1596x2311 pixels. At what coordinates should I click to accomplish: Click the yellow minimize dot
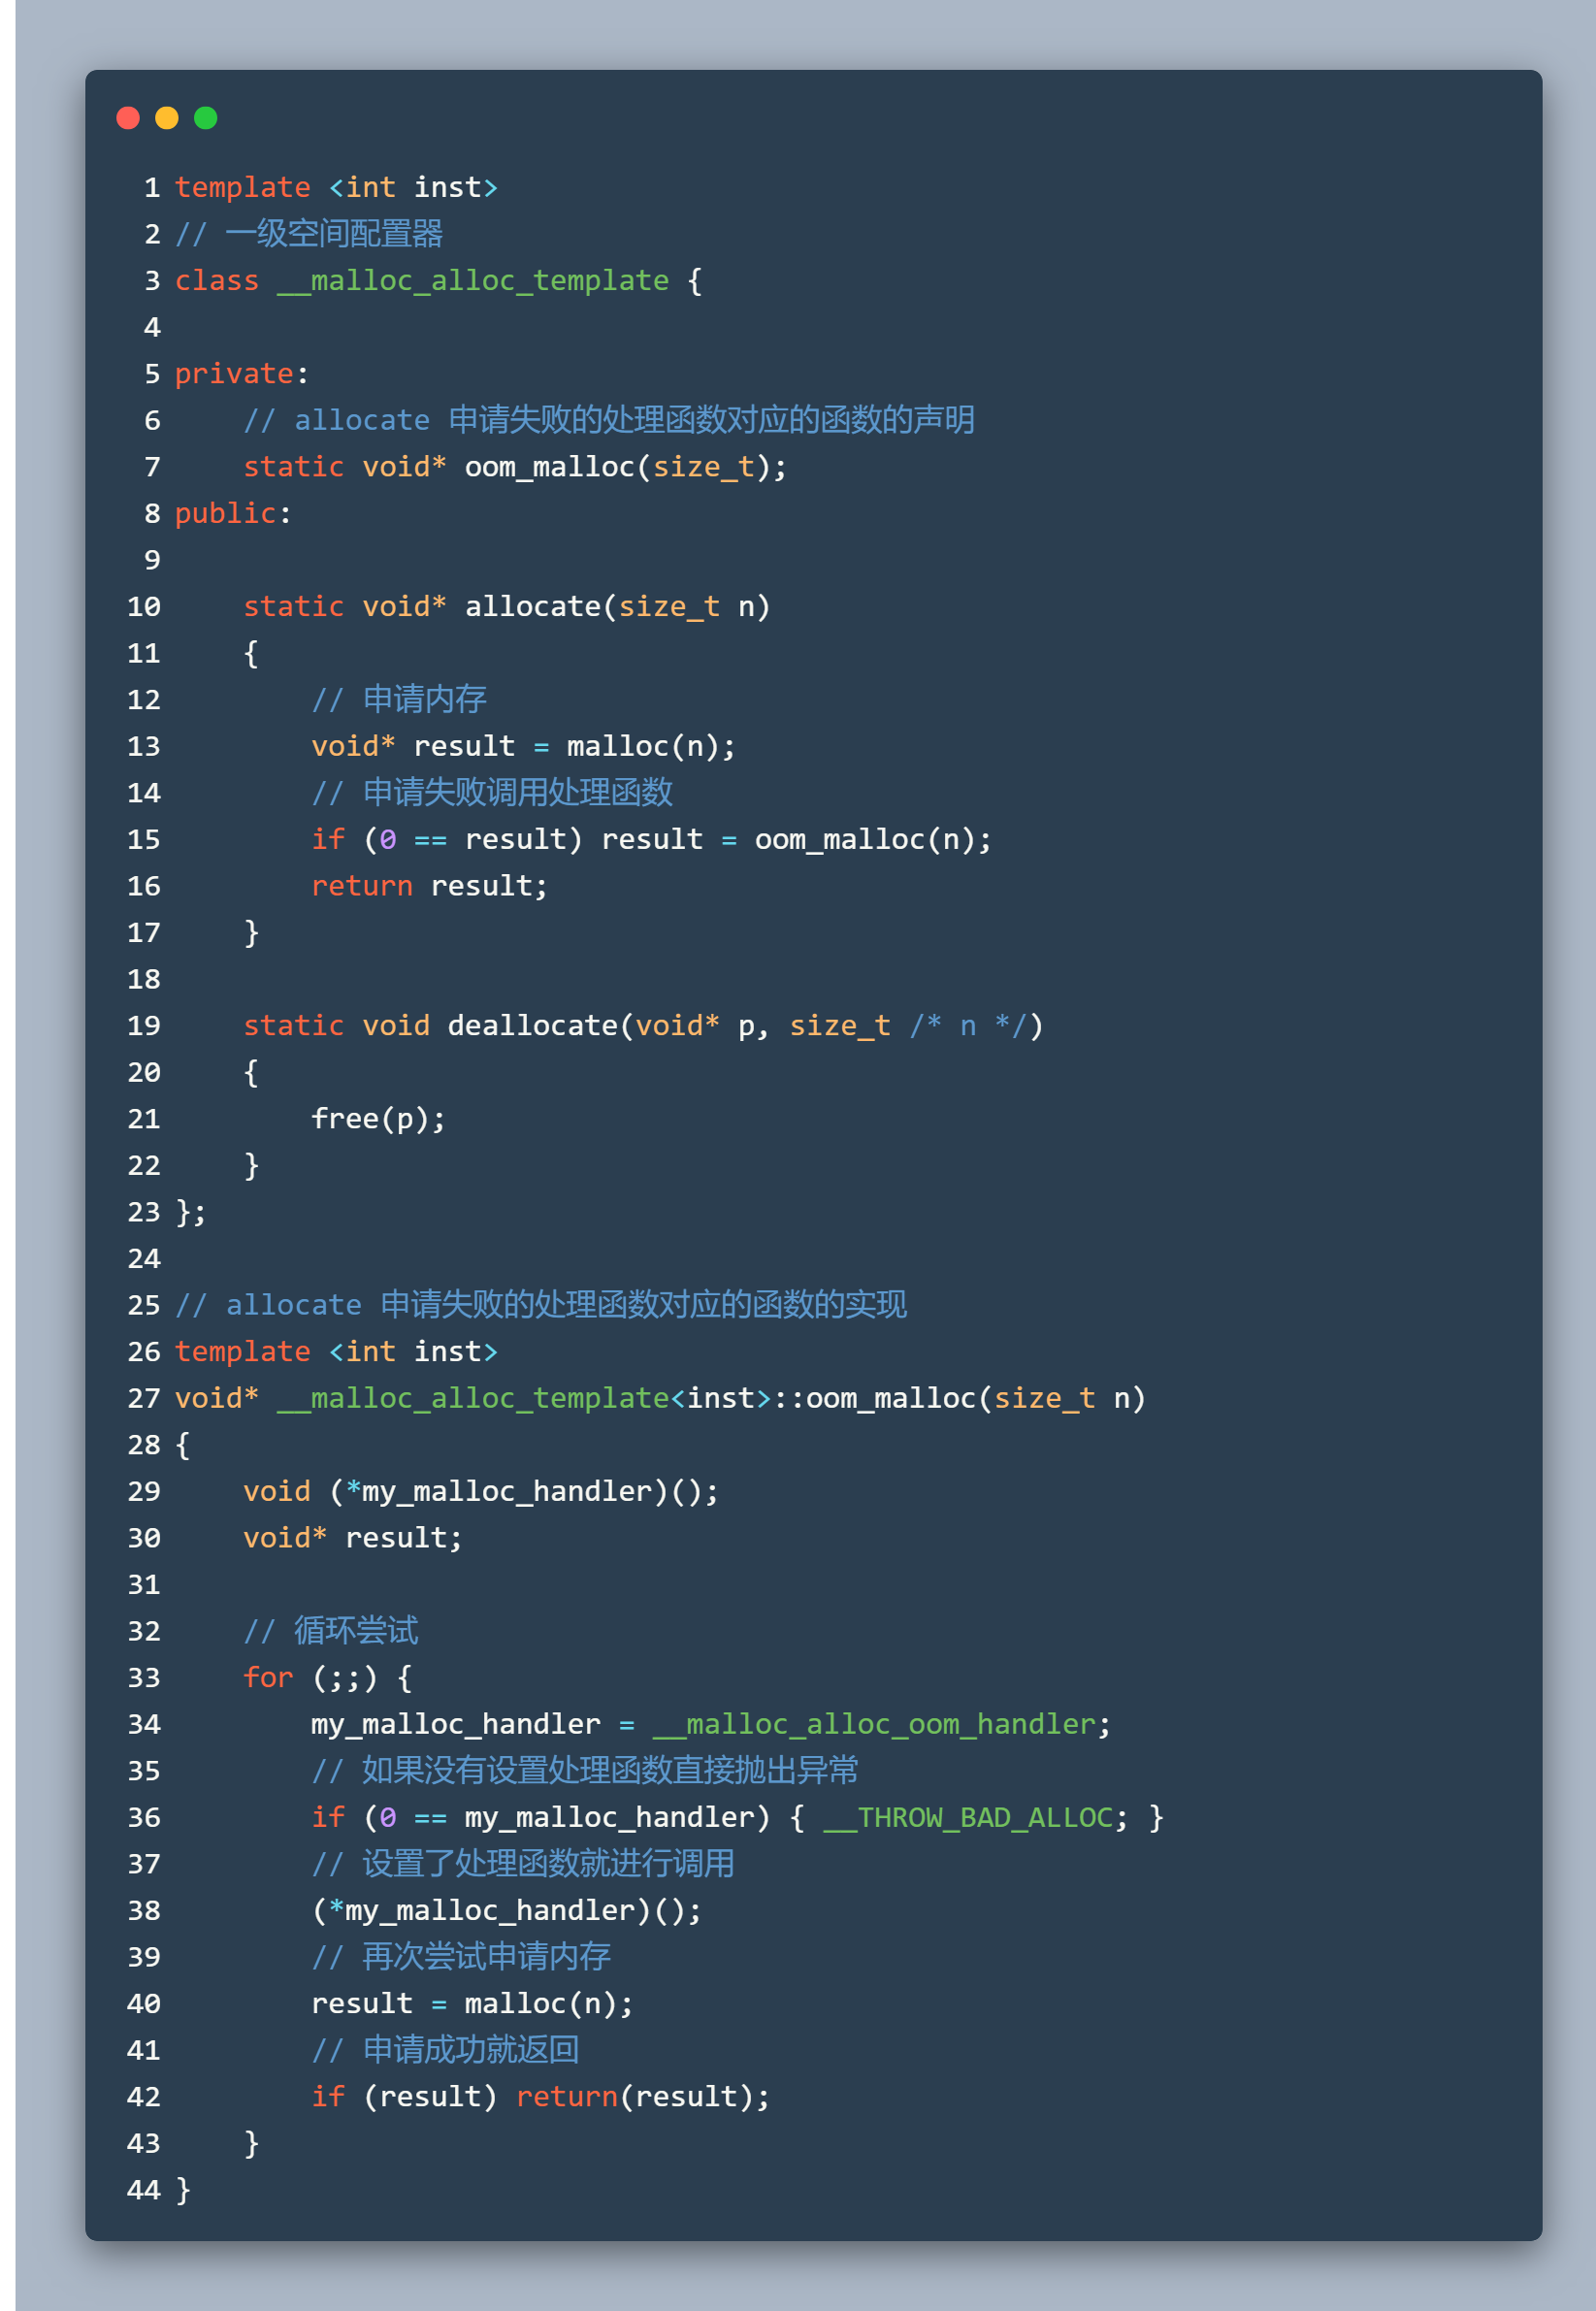167,118
